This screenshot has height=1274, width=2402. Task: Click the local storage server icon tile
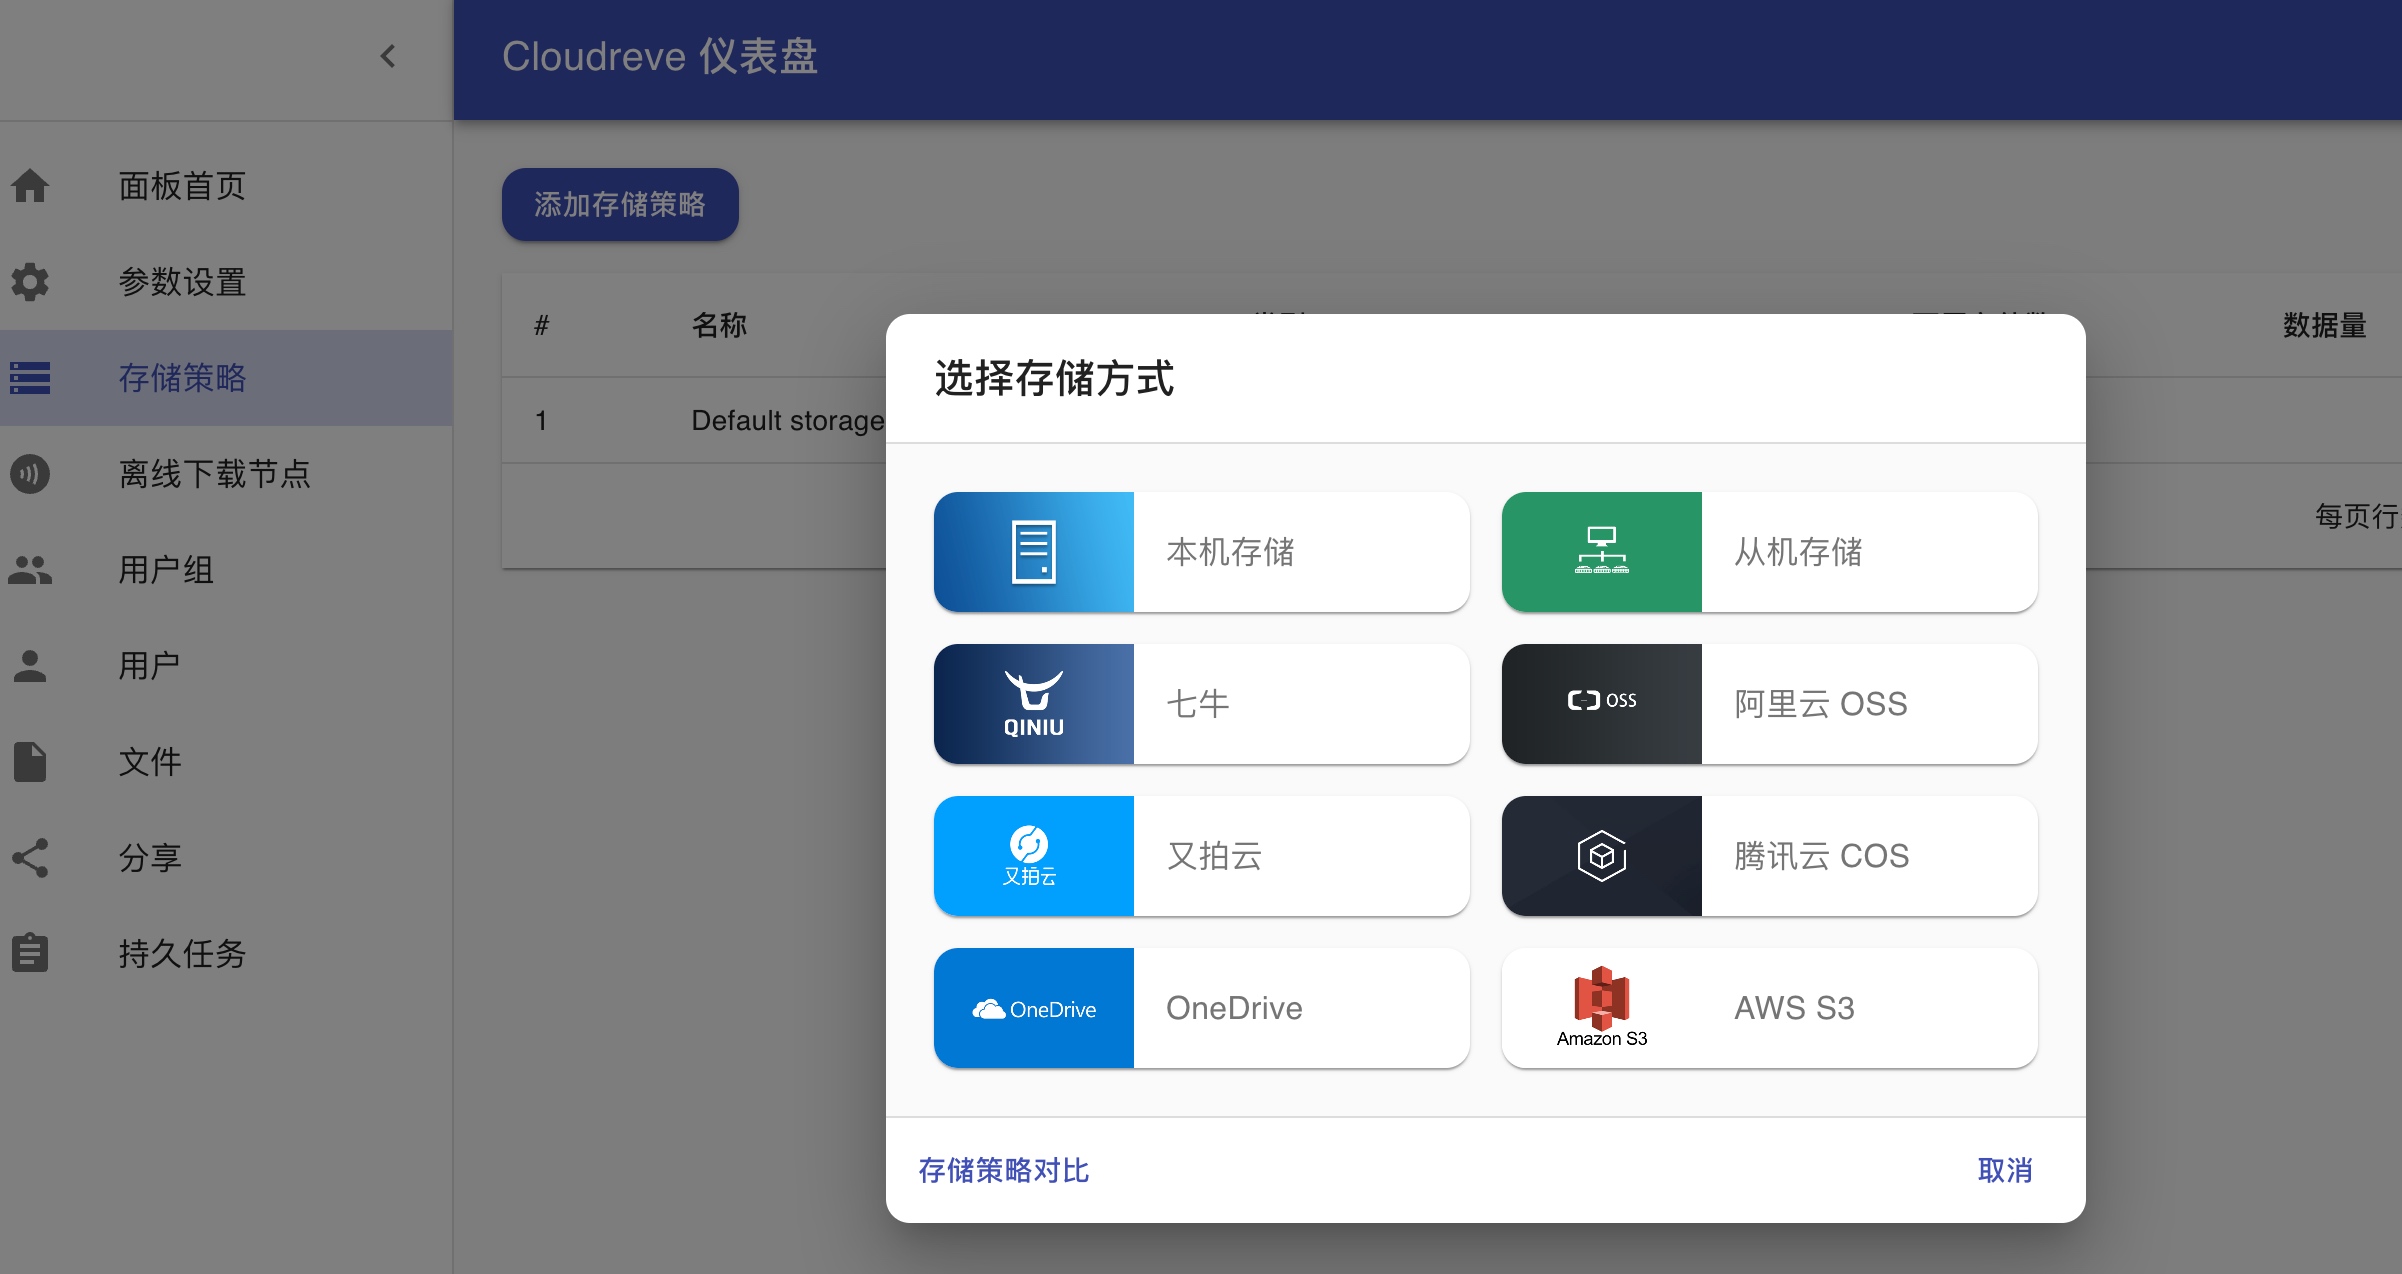tap(1034, 552)
